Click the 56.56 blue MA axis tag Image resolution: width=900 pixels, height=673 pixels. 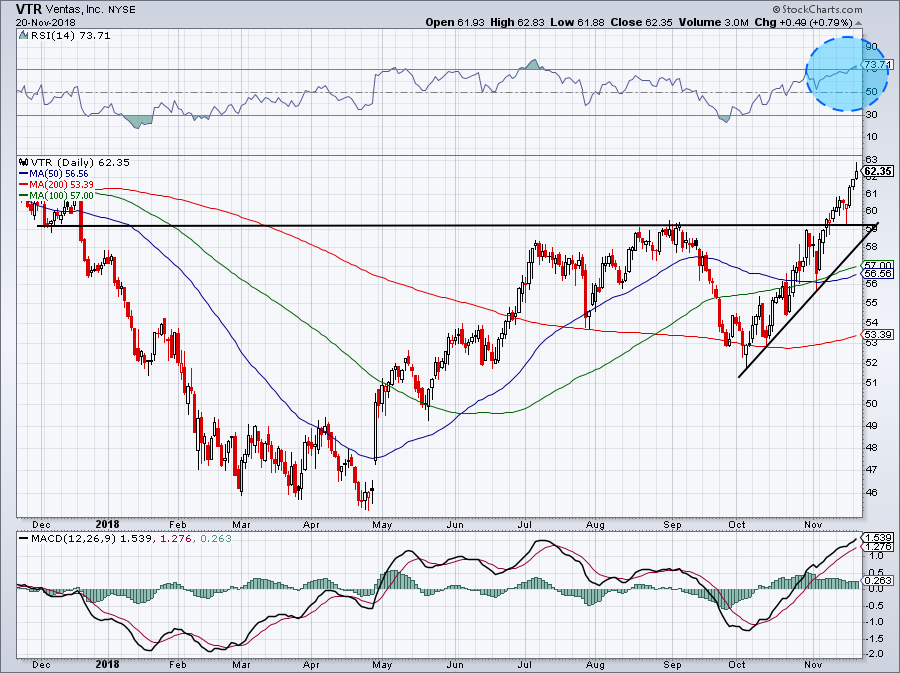(x=878, y=274)
